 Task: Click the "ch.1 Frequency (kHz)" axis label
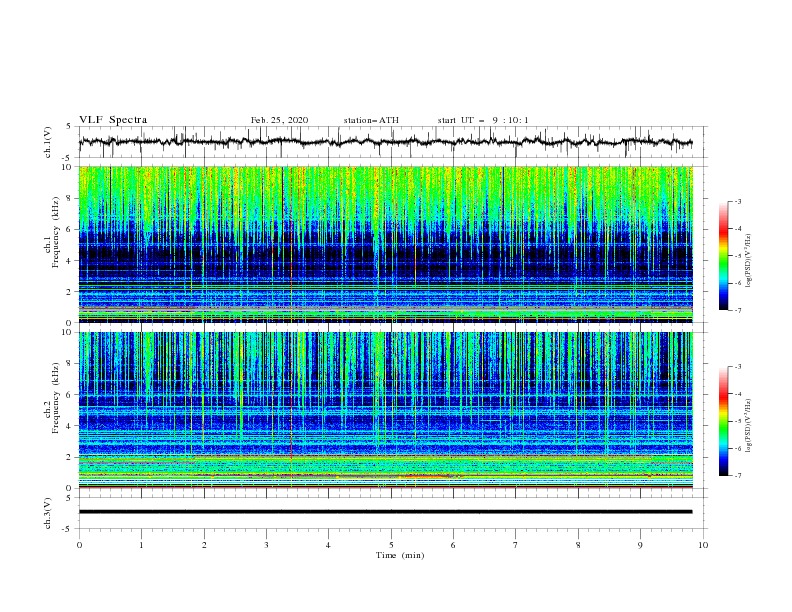52,232
